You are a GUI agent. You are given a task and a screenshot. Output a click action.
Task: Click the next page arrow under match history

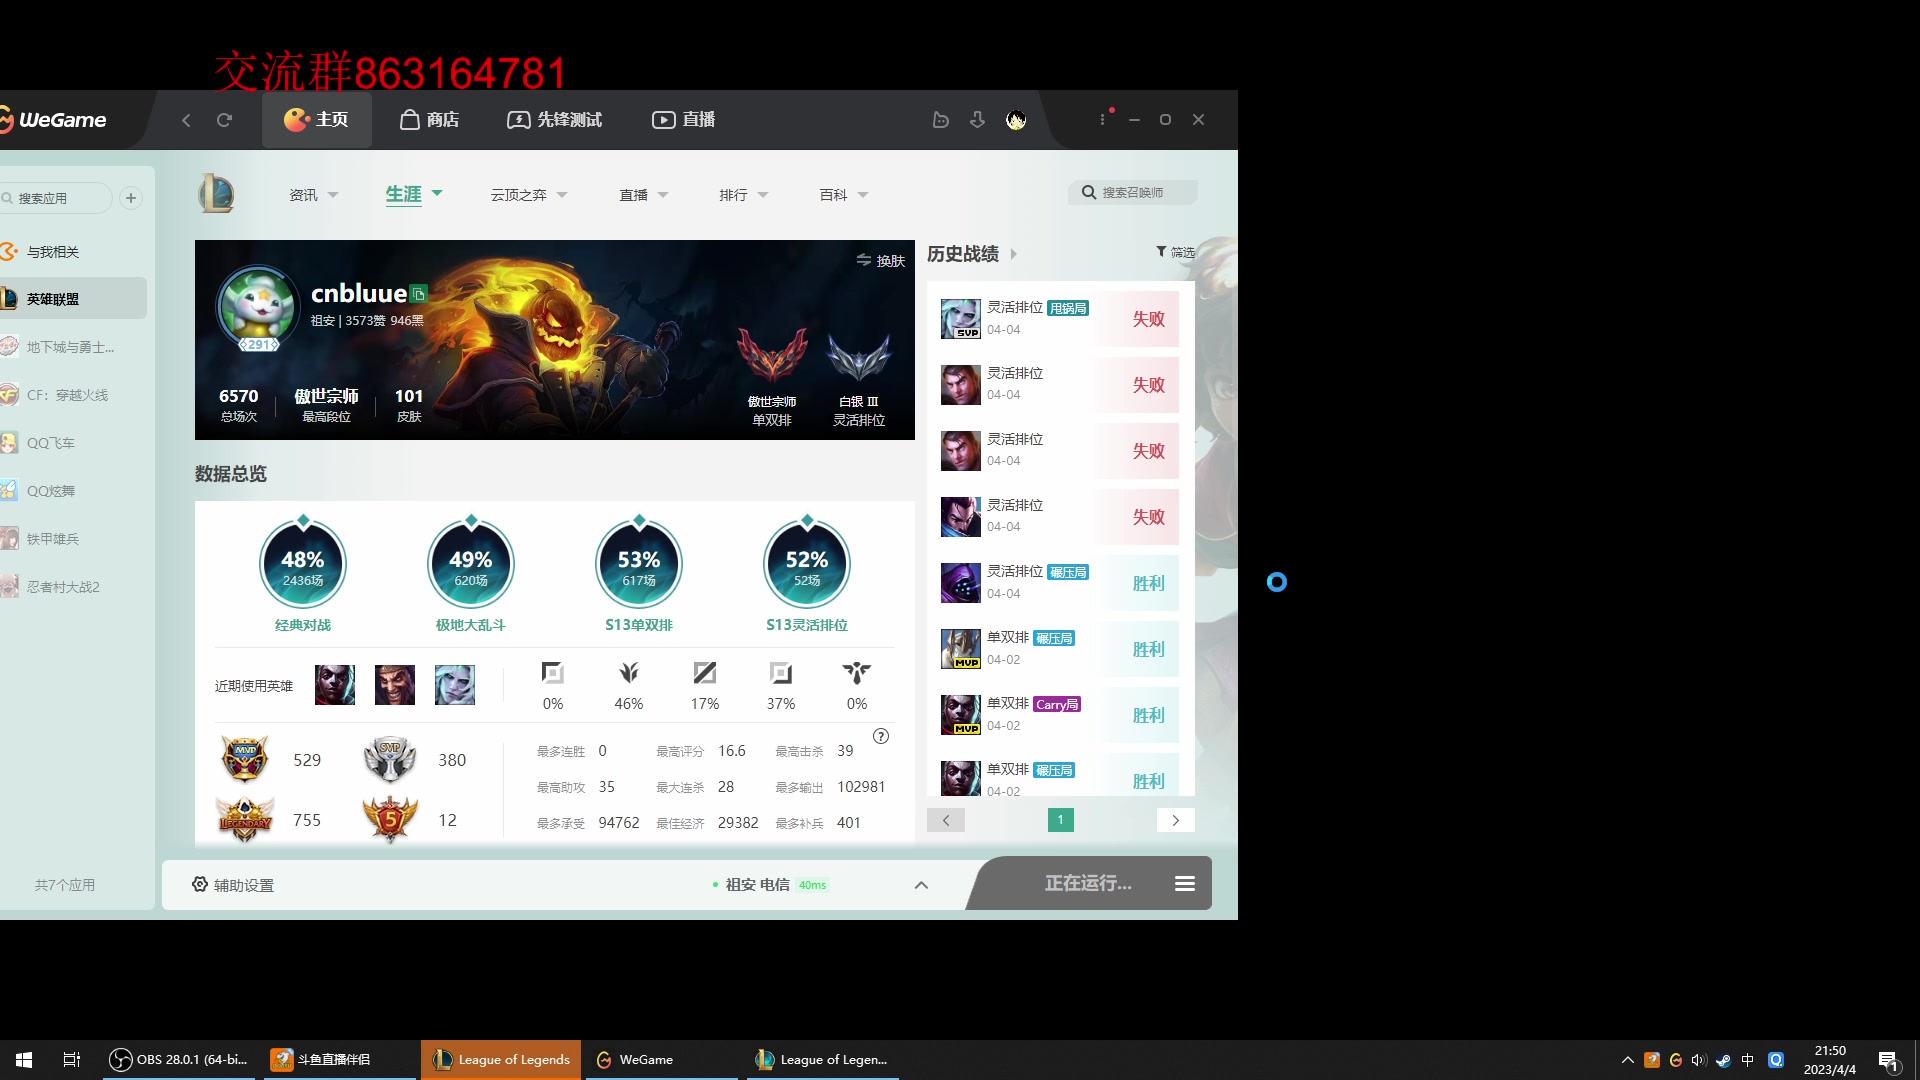click(1175, 819)
